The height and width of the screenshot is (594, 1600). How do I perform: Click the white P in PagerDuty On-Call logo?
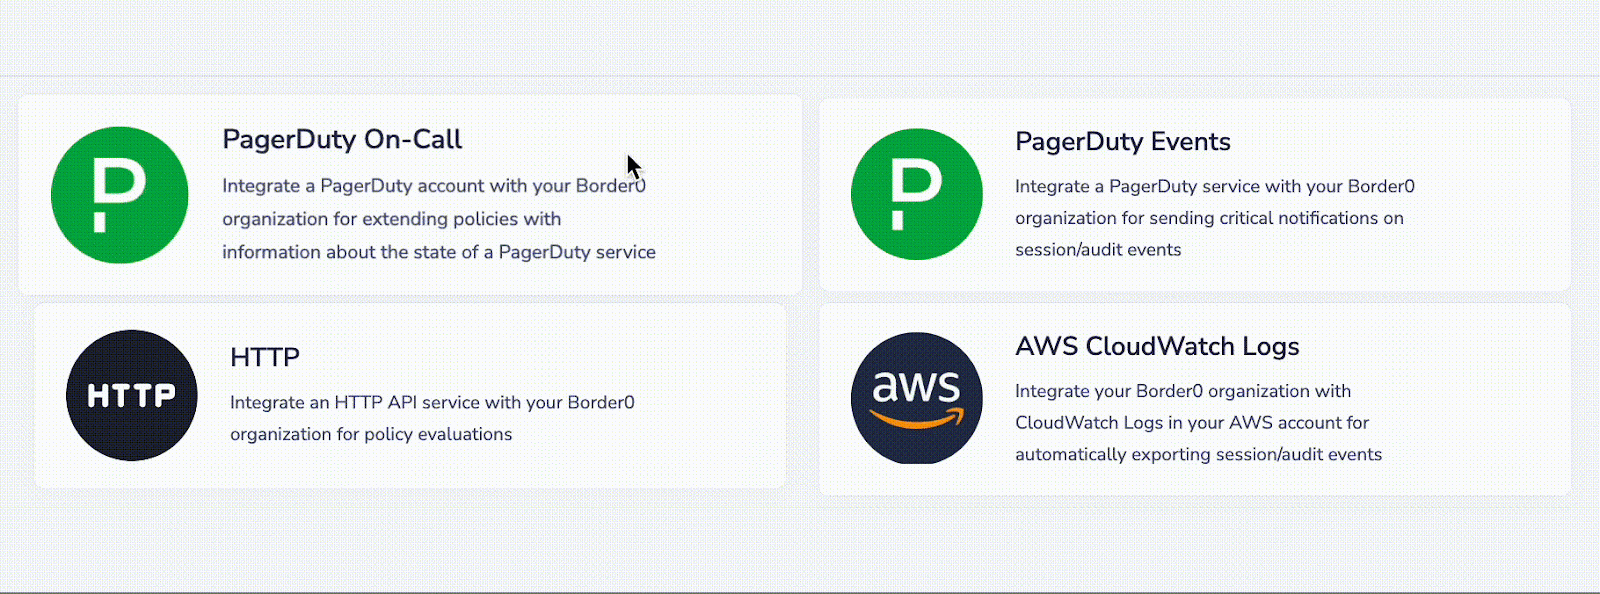click(x=119, y=195)
